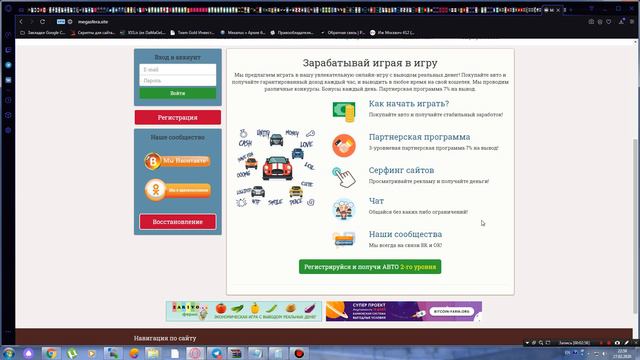Open Firefox from the taskbar

coord(134,353)
